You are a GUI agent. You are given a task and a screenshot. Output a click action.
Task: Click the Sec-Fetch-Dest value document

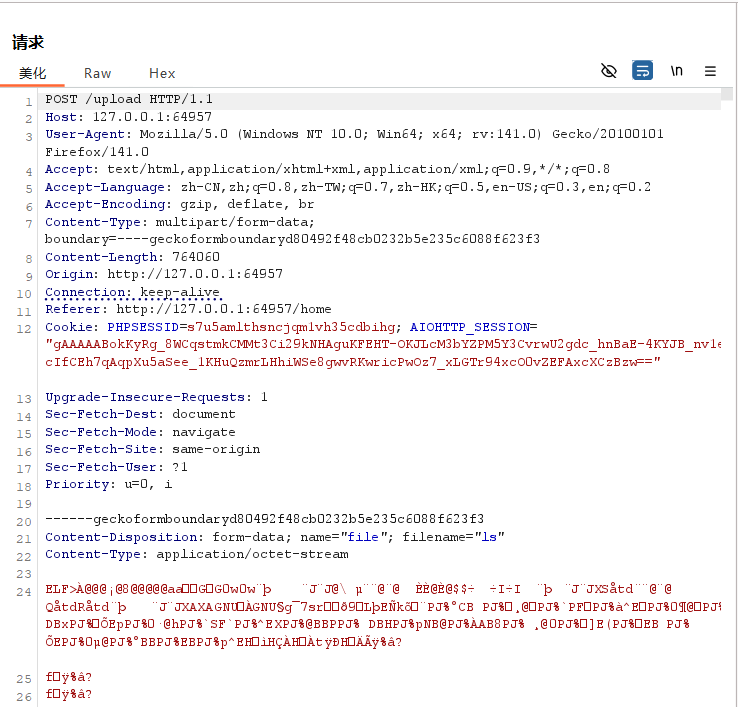(x=203, y=414)
